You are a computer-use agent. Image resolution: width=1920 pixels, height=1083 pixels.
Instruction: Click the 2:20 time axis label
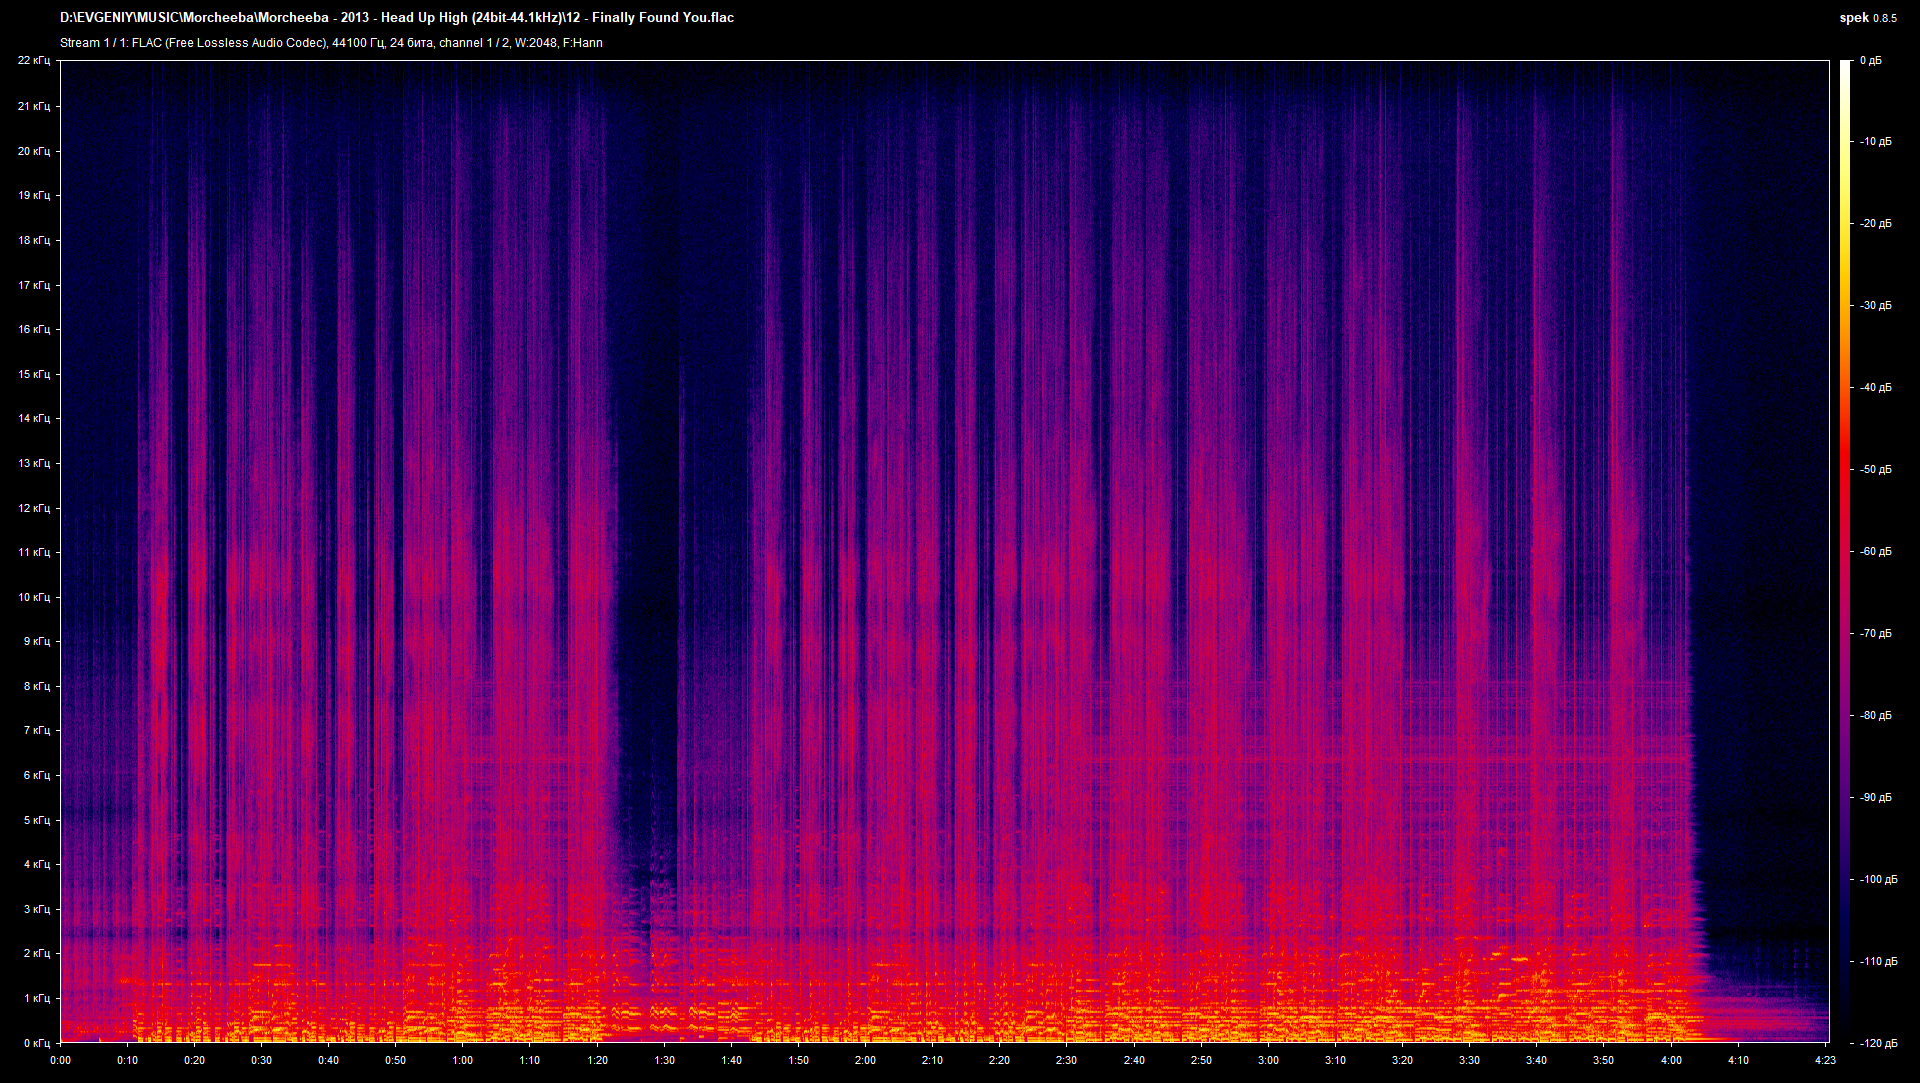pyautogui.click(x=999, y=1061)
